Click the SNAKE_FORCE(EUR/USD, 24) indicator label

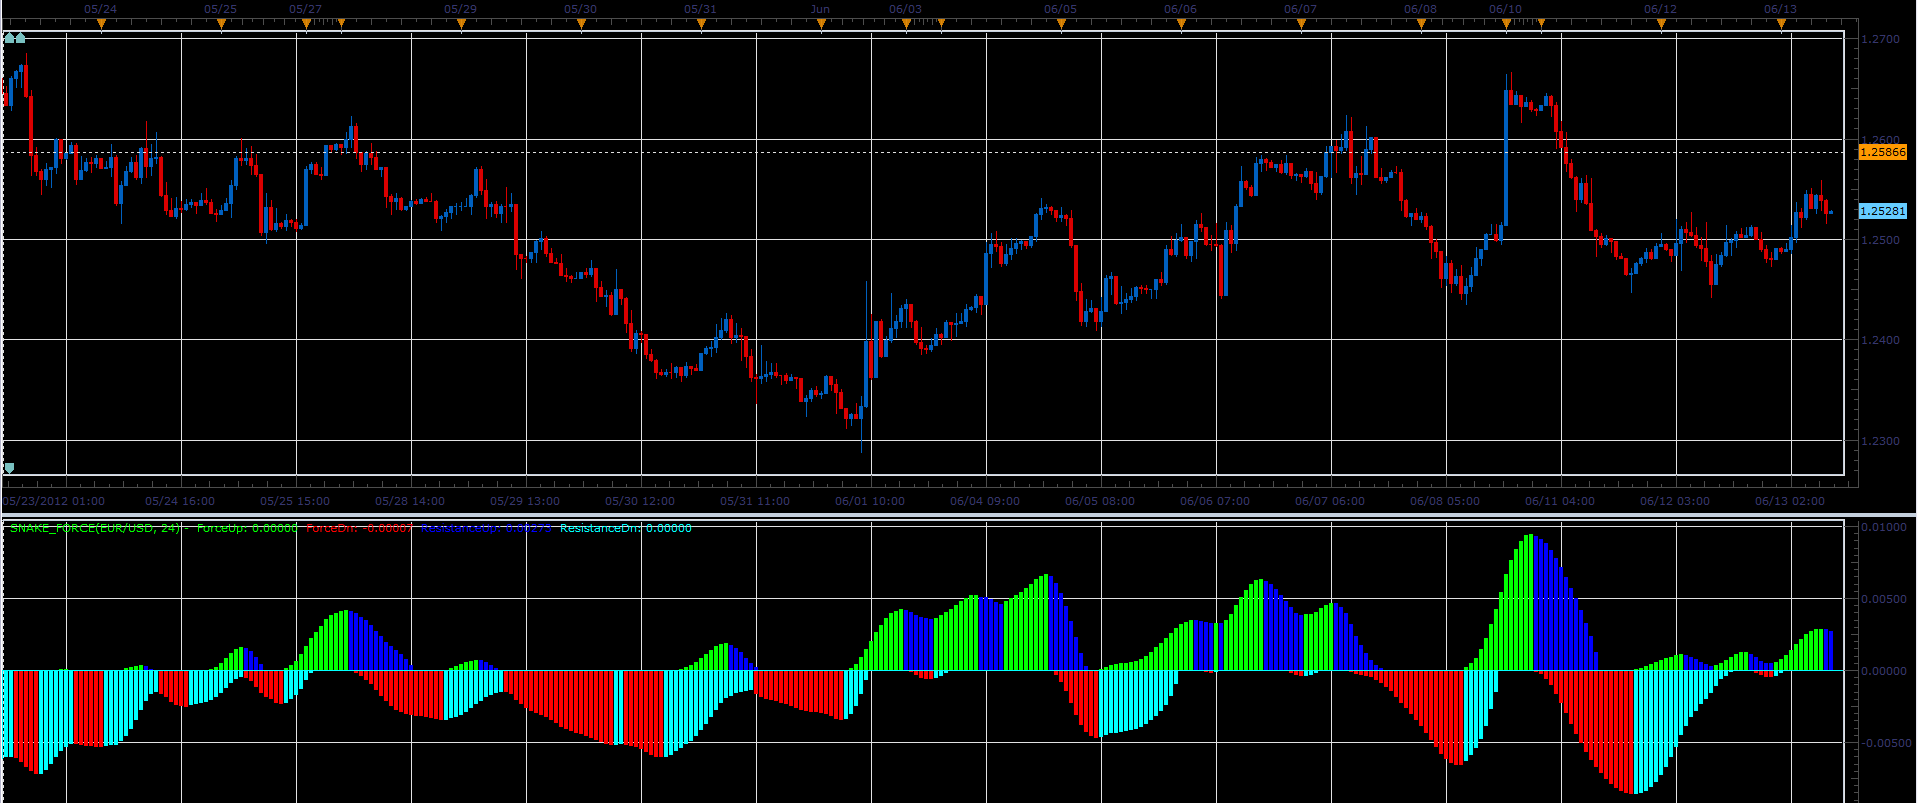click(x=95, y=528)
